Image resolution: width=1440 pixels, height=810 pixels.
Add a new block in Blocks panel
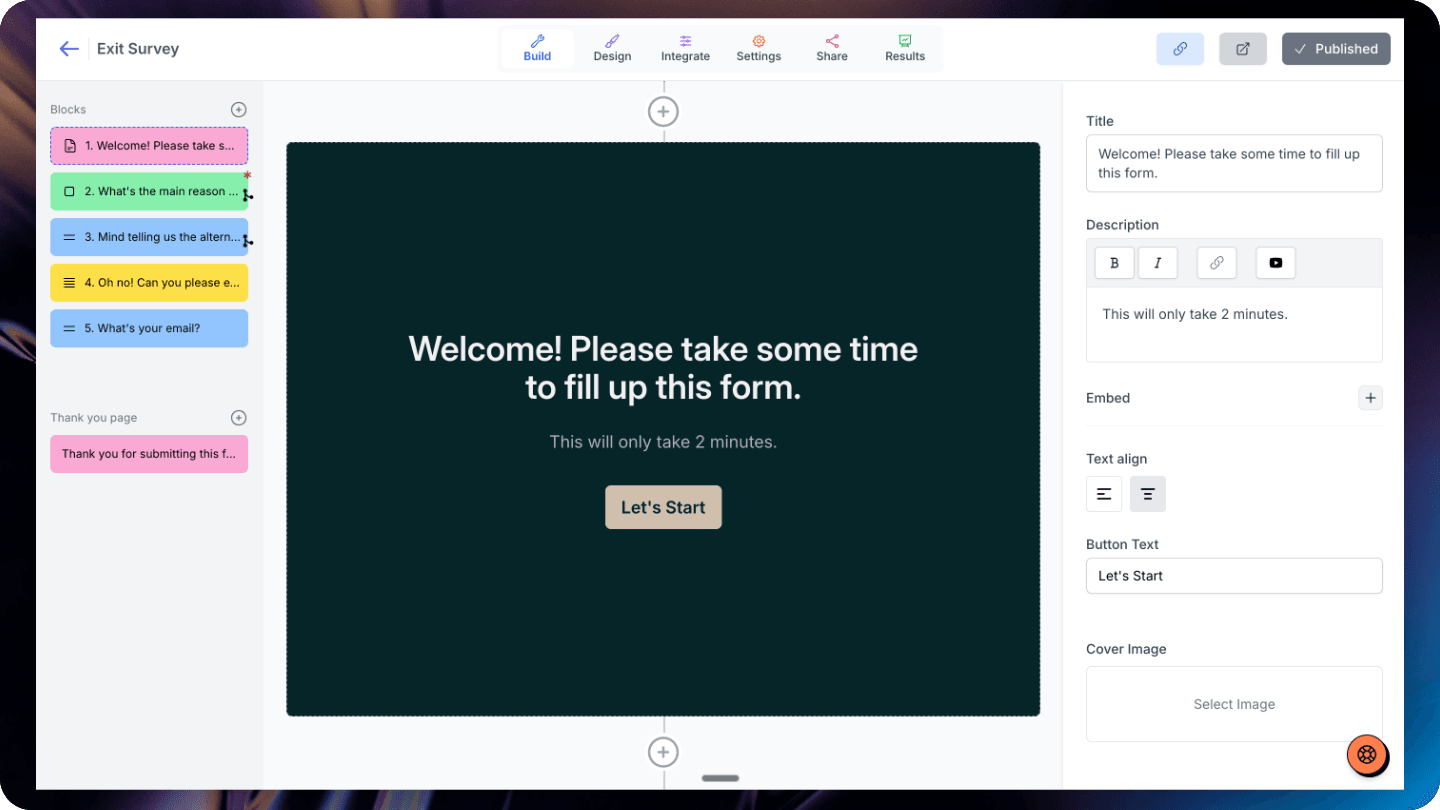pos(238,110)
